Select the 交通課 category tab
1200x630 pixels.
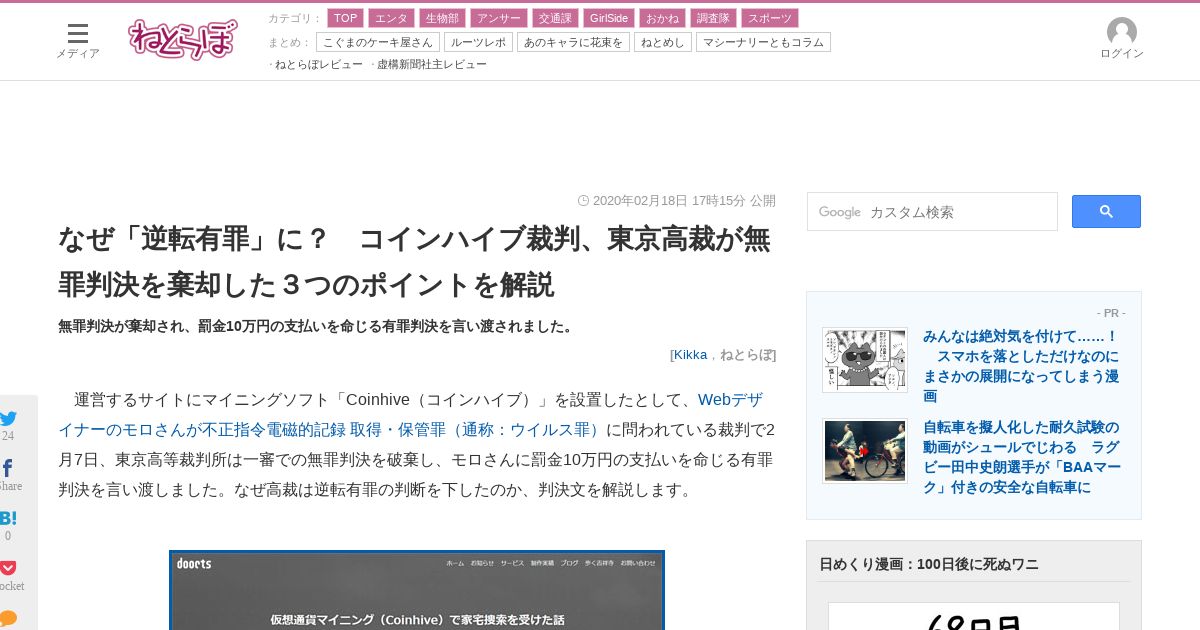click(x=555, y=18)
